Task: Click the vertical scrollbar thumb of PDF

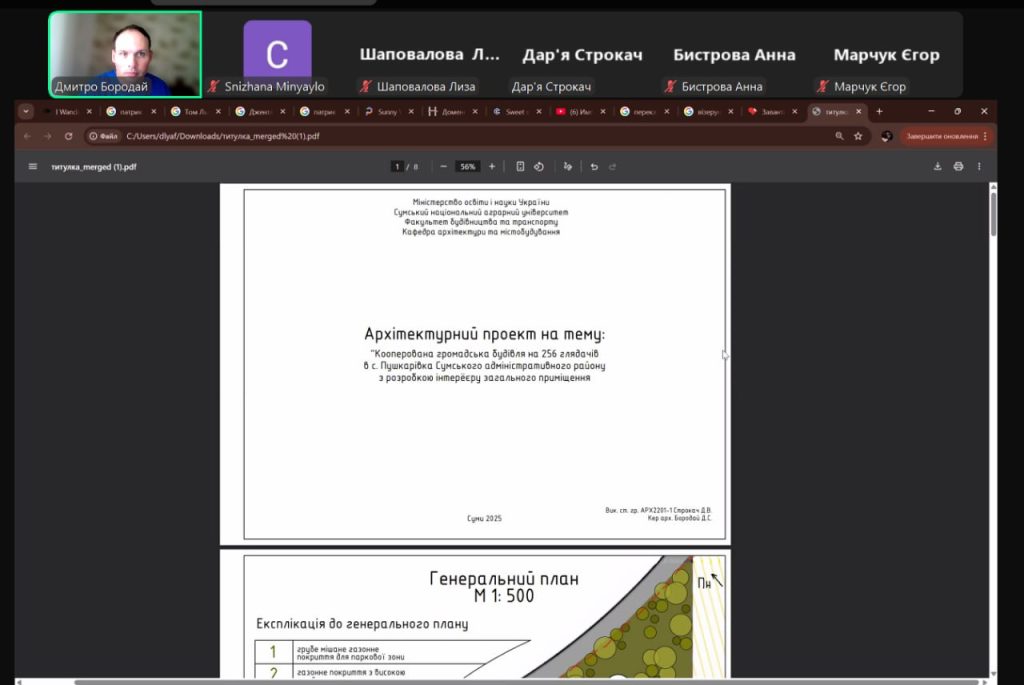Action: (993, 214)
